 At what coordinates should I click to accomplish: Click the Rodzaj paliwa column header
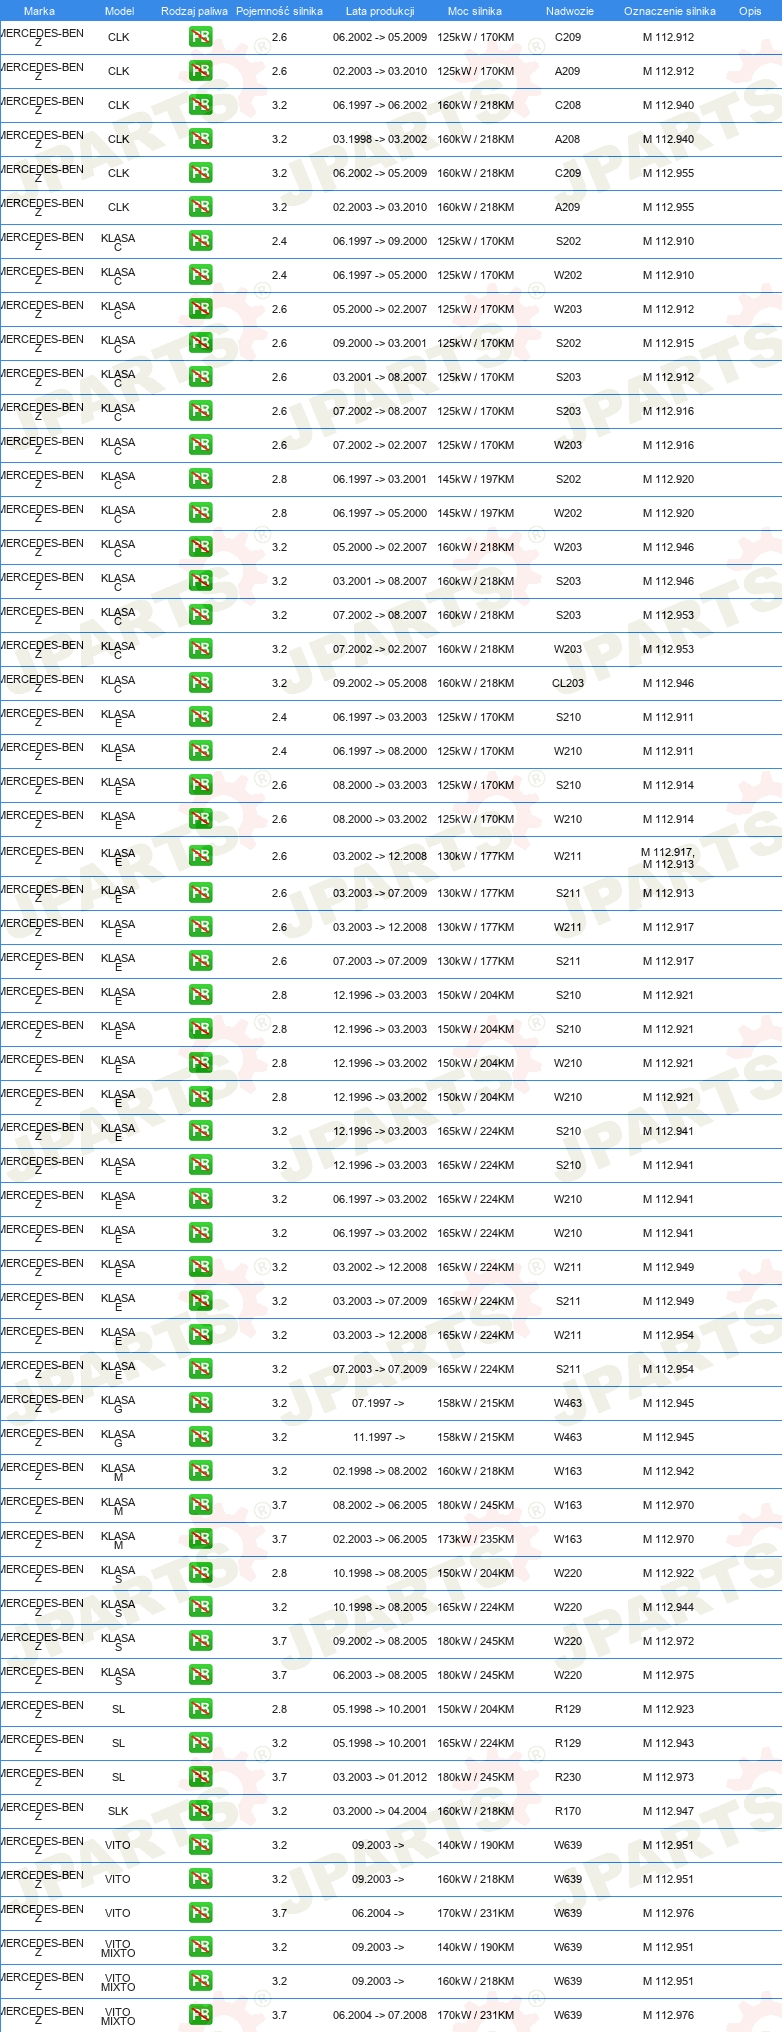194,11
